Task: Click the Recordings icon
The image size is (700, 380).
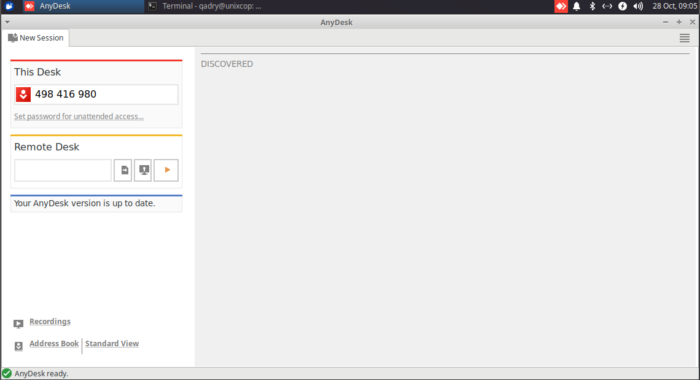Action: pyautogui.click(x=18, y=324)
